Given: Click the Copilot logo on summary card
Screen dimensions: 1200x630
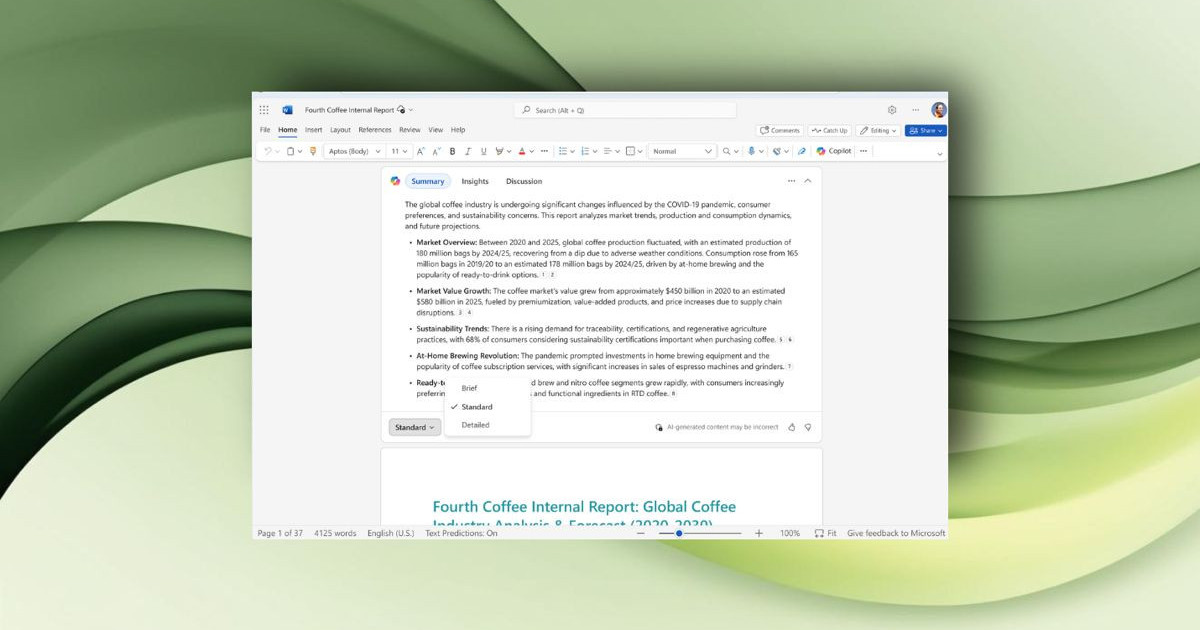Looking at the screenshot, I should point(396,181).
